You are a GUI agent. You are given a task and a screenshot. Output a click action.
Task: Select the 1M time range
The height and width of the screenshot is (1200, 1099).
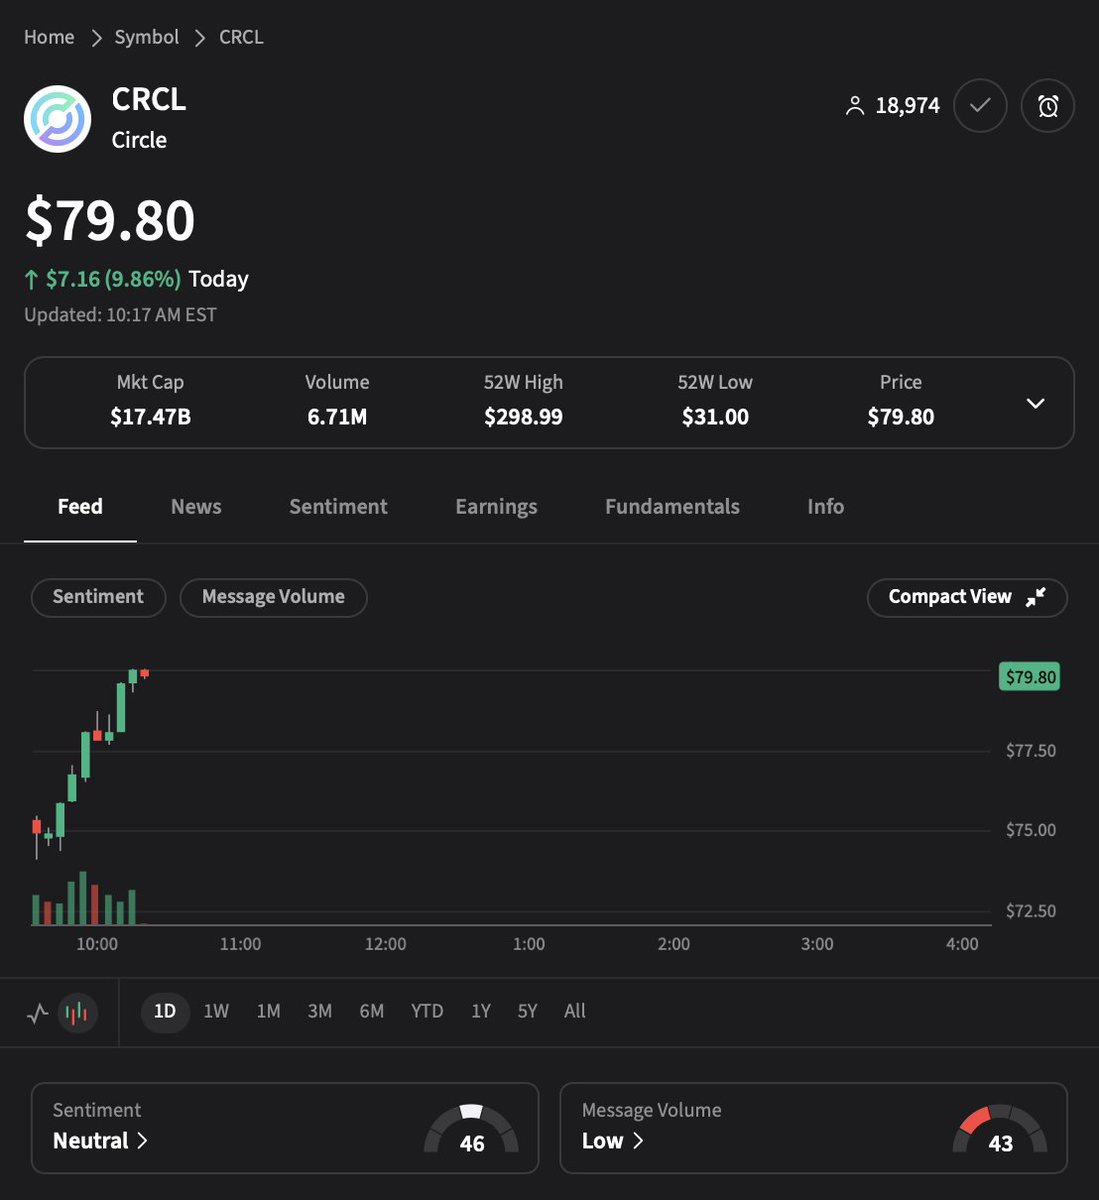[x=268, y=1011]
